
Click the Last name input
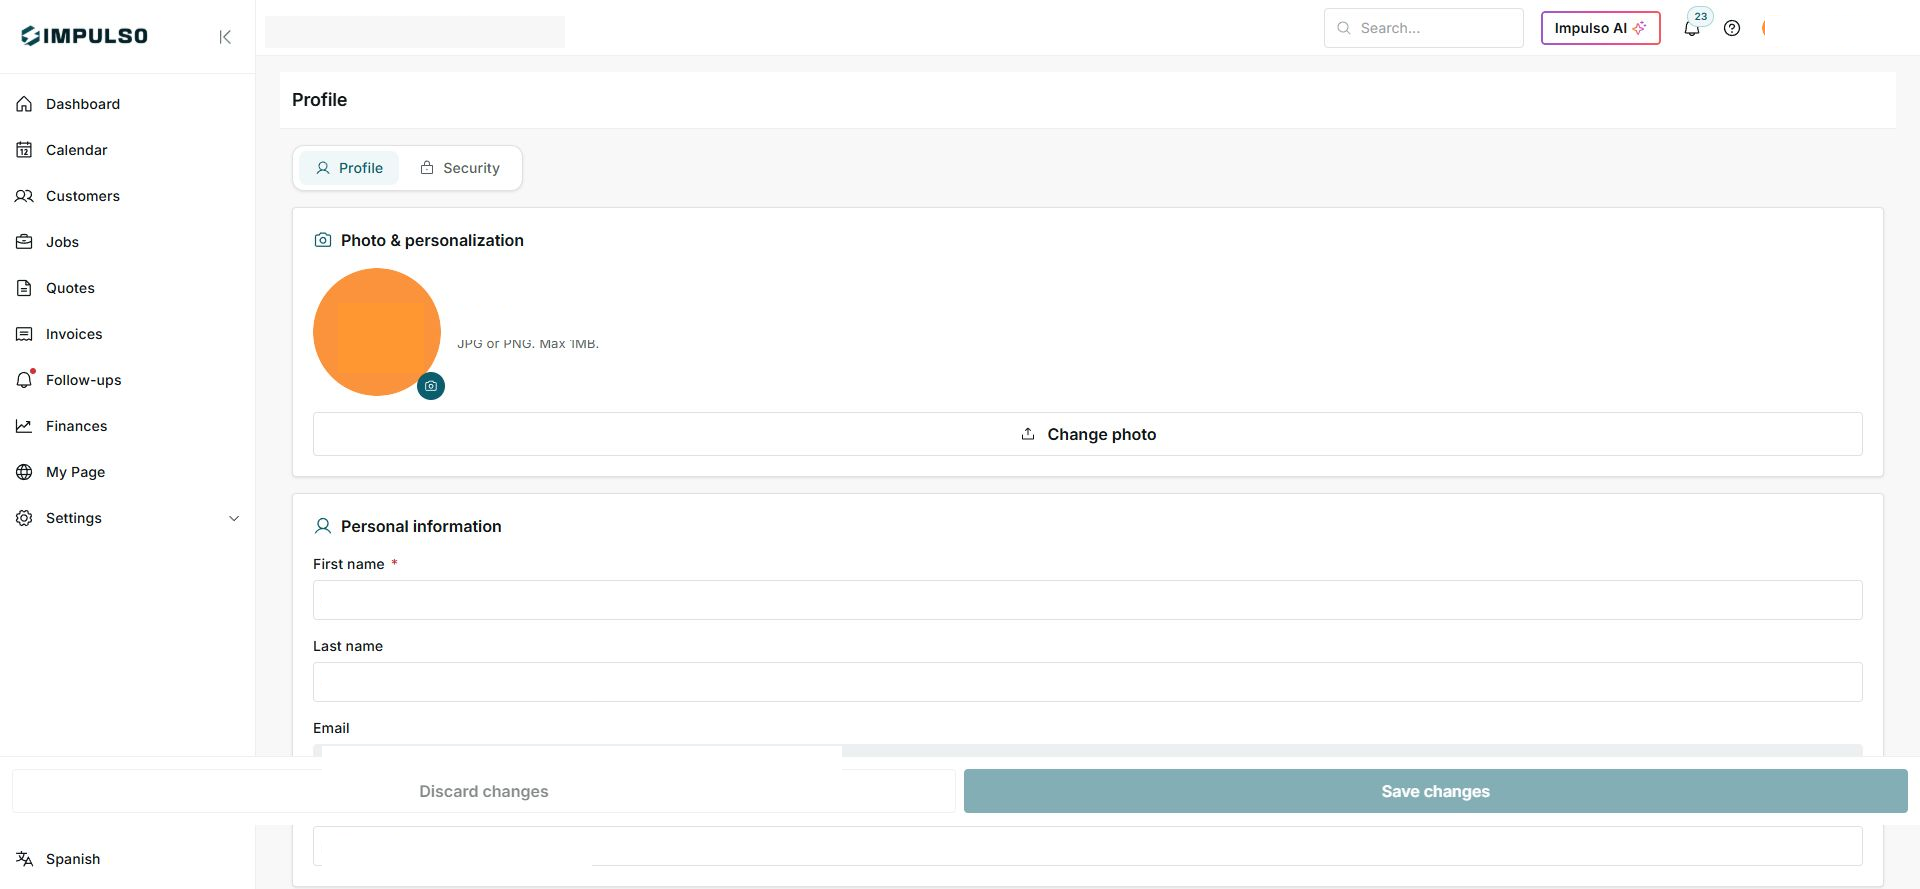(x=1088, y=682)
